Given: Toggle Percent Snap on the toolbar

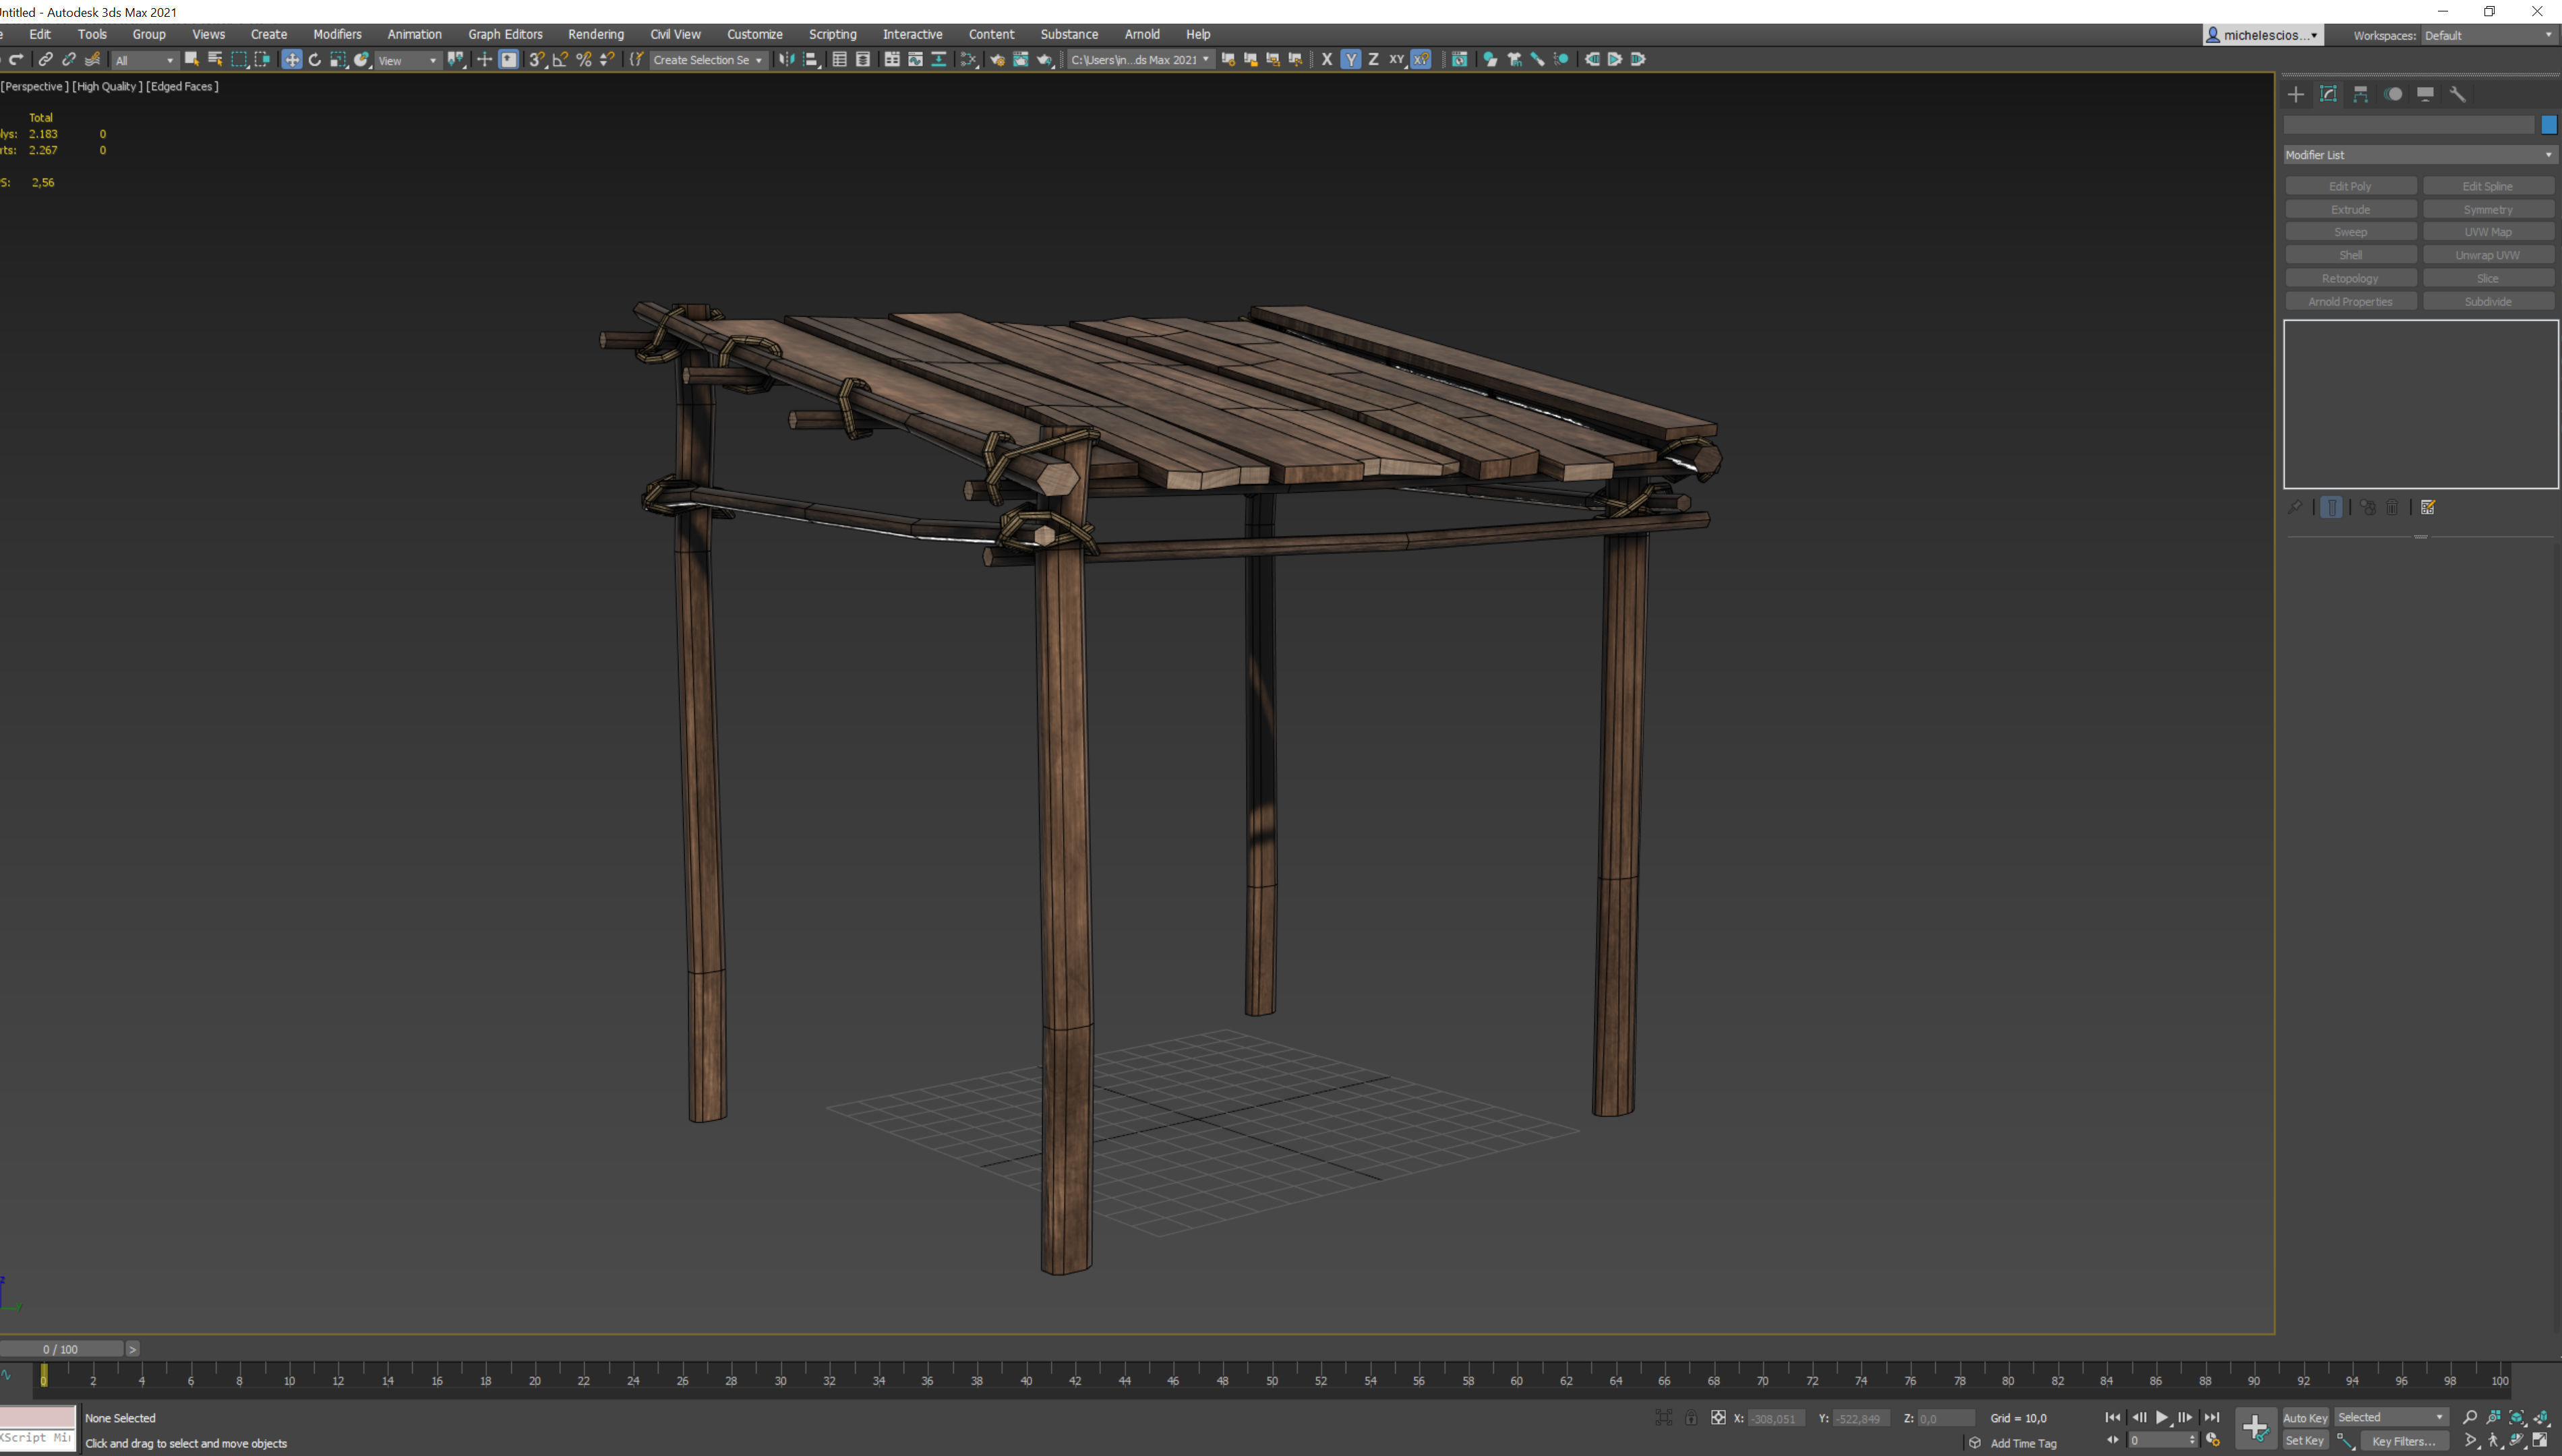Looking at the screenshot, I should coord(584,60).
